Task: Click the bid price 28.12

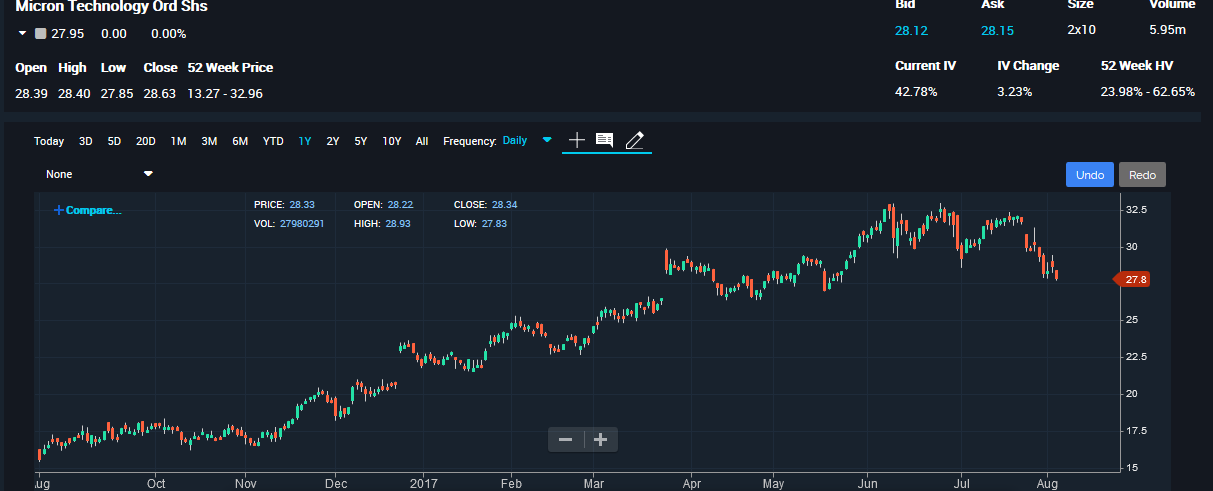Action: click(911, 31)
